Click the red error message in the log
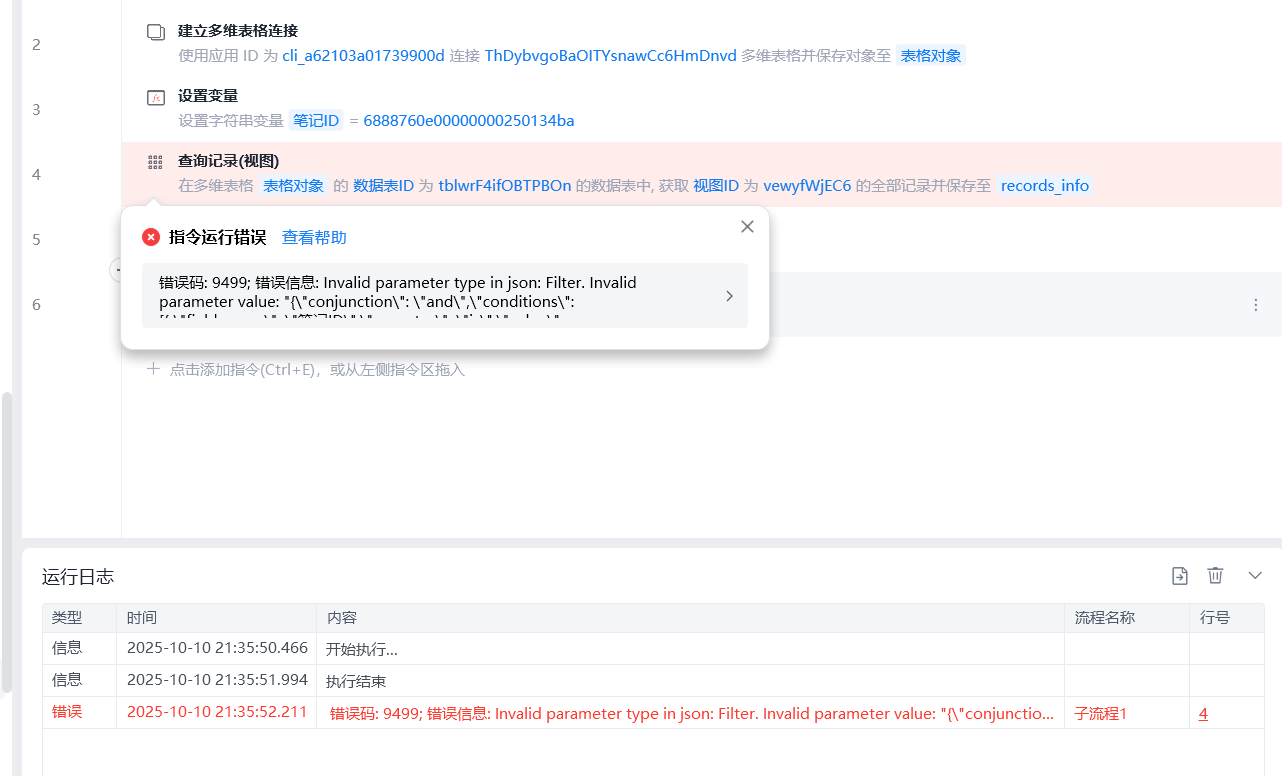Screen dimensions: 1282x776 click(x=691, y=714)
